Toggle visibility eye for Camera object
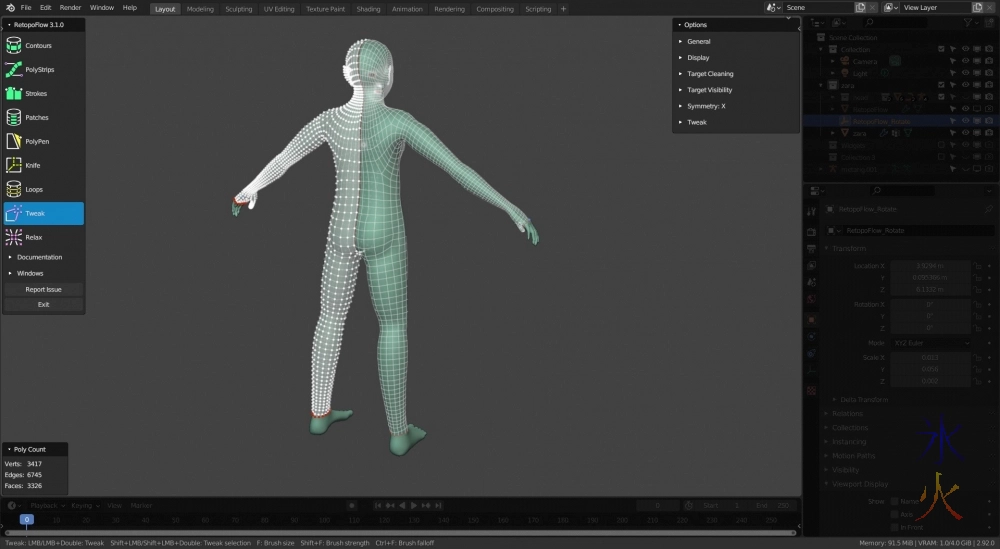 [x=965, y=61]
